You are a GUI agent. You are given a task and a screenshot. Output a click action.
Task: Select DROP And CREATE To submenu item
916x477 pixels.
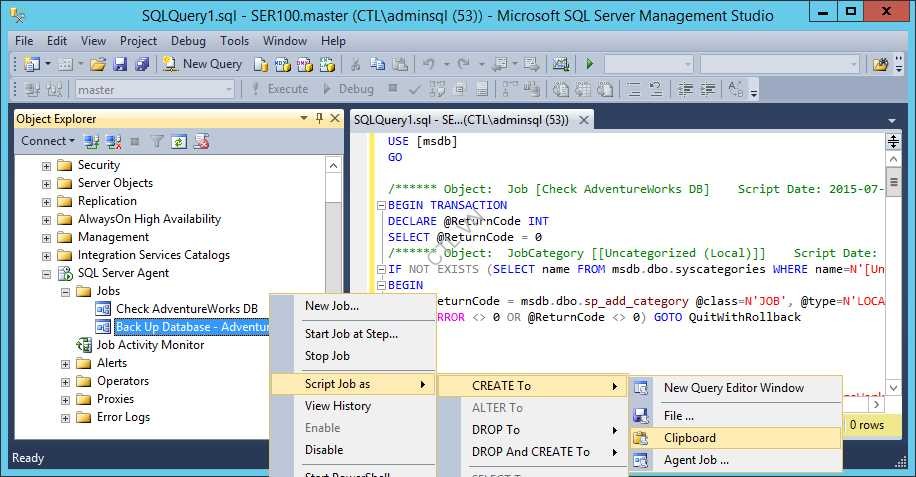click(x=531, y=452)
